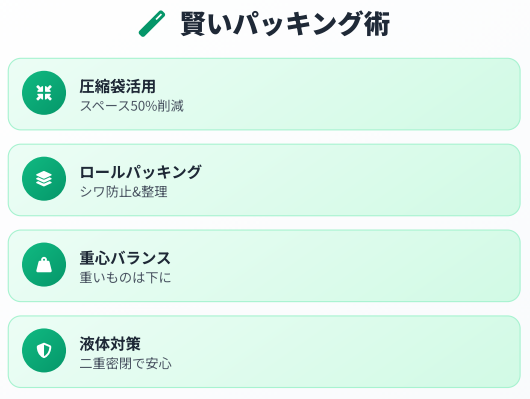Click the シワ防止&整理 subtitle

(124, 192)
